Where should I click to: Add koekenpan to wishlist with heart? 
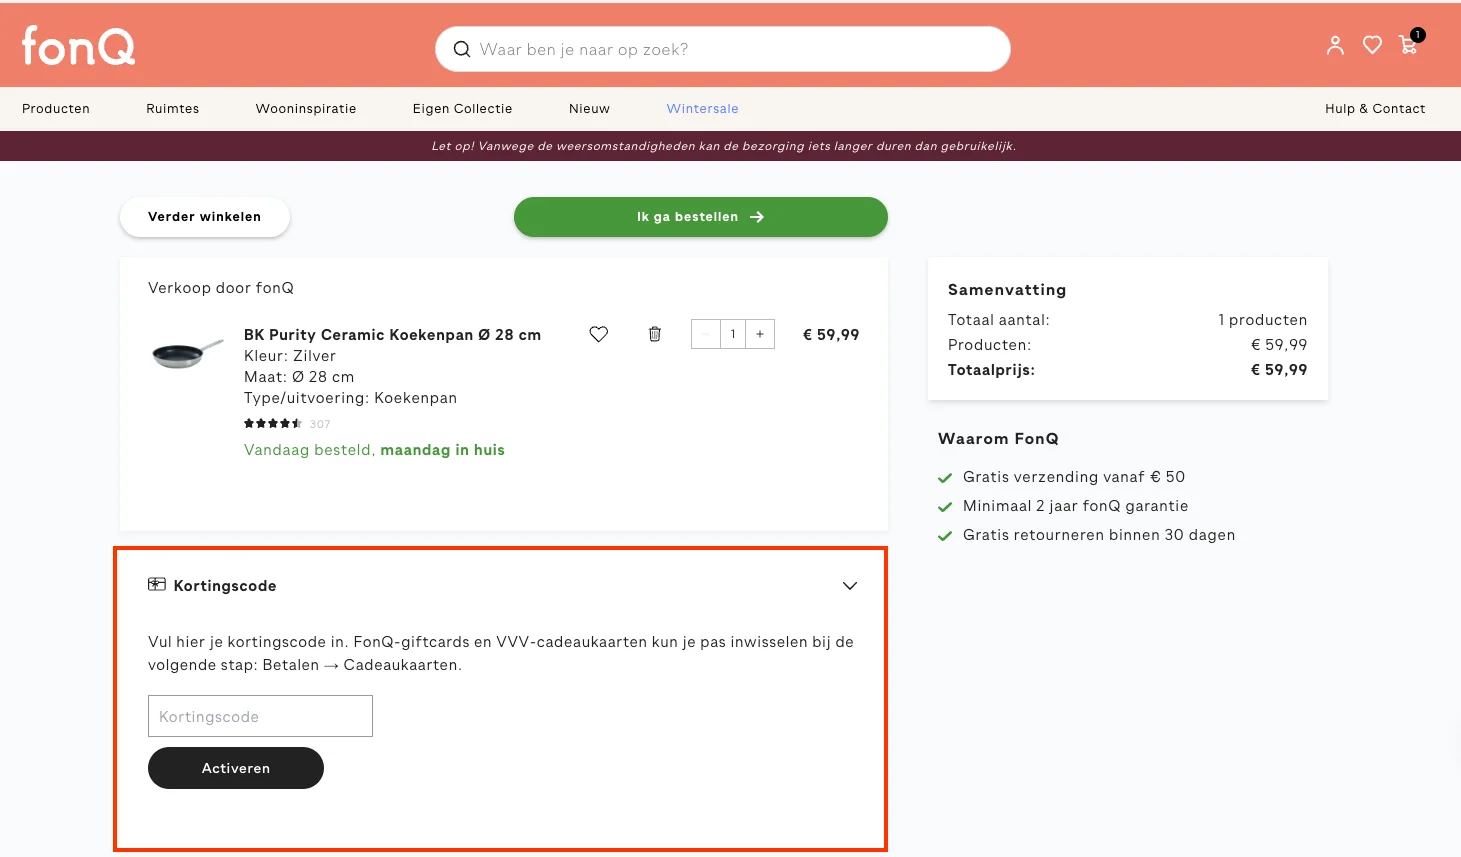coord(598,334)
